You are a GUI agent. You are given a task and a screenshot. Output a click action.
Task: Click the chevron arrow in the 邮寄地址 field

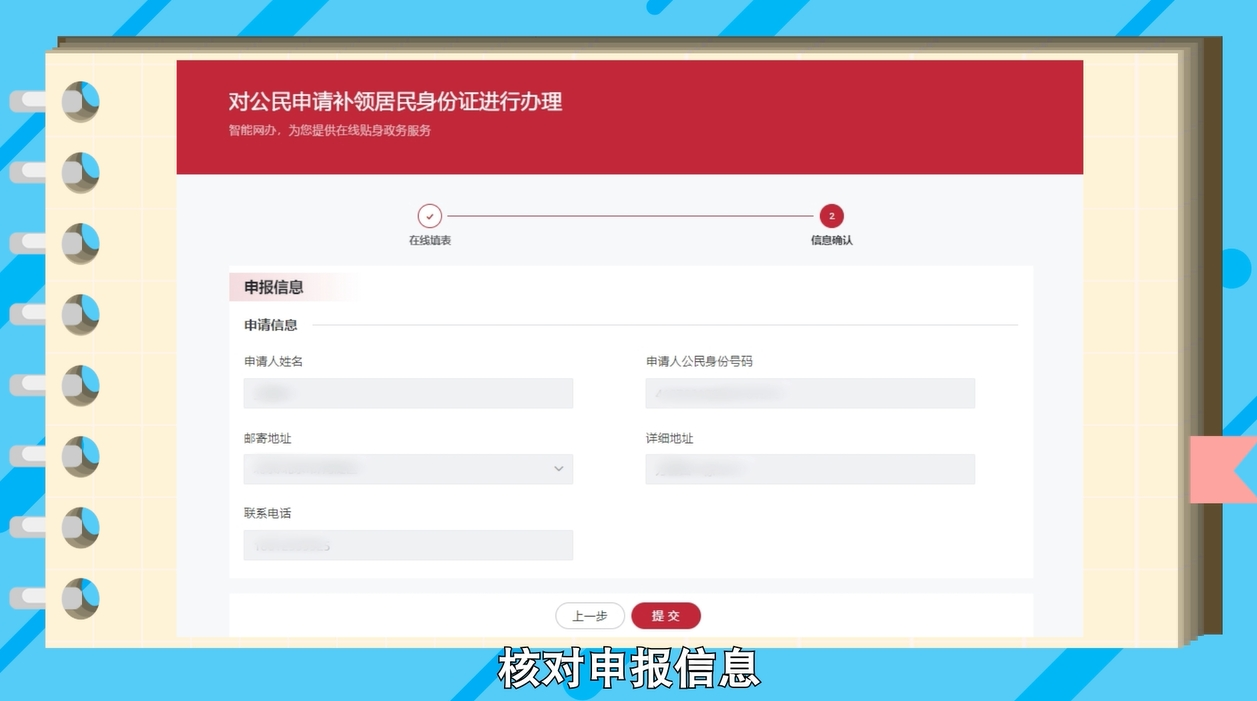coord(560,468)
